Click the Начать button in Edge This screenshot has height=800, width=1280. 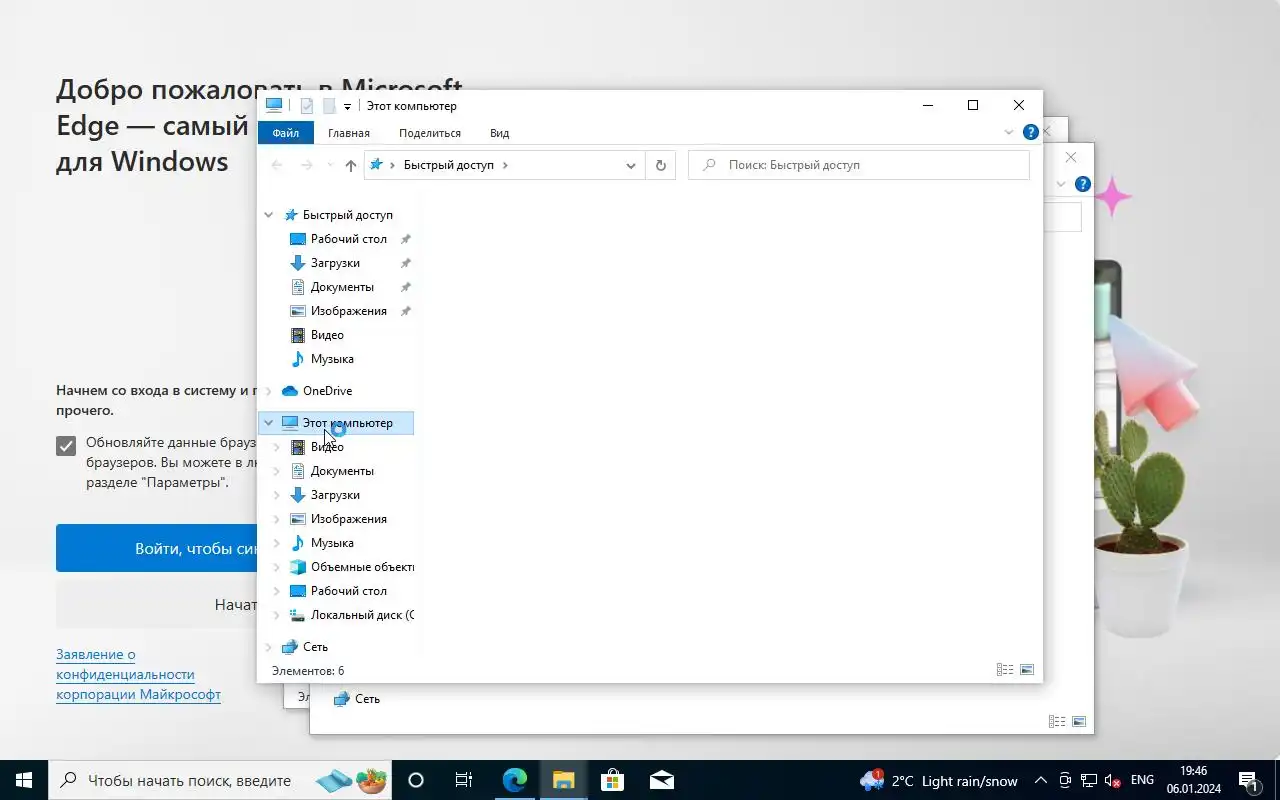[x=156, y=604]
